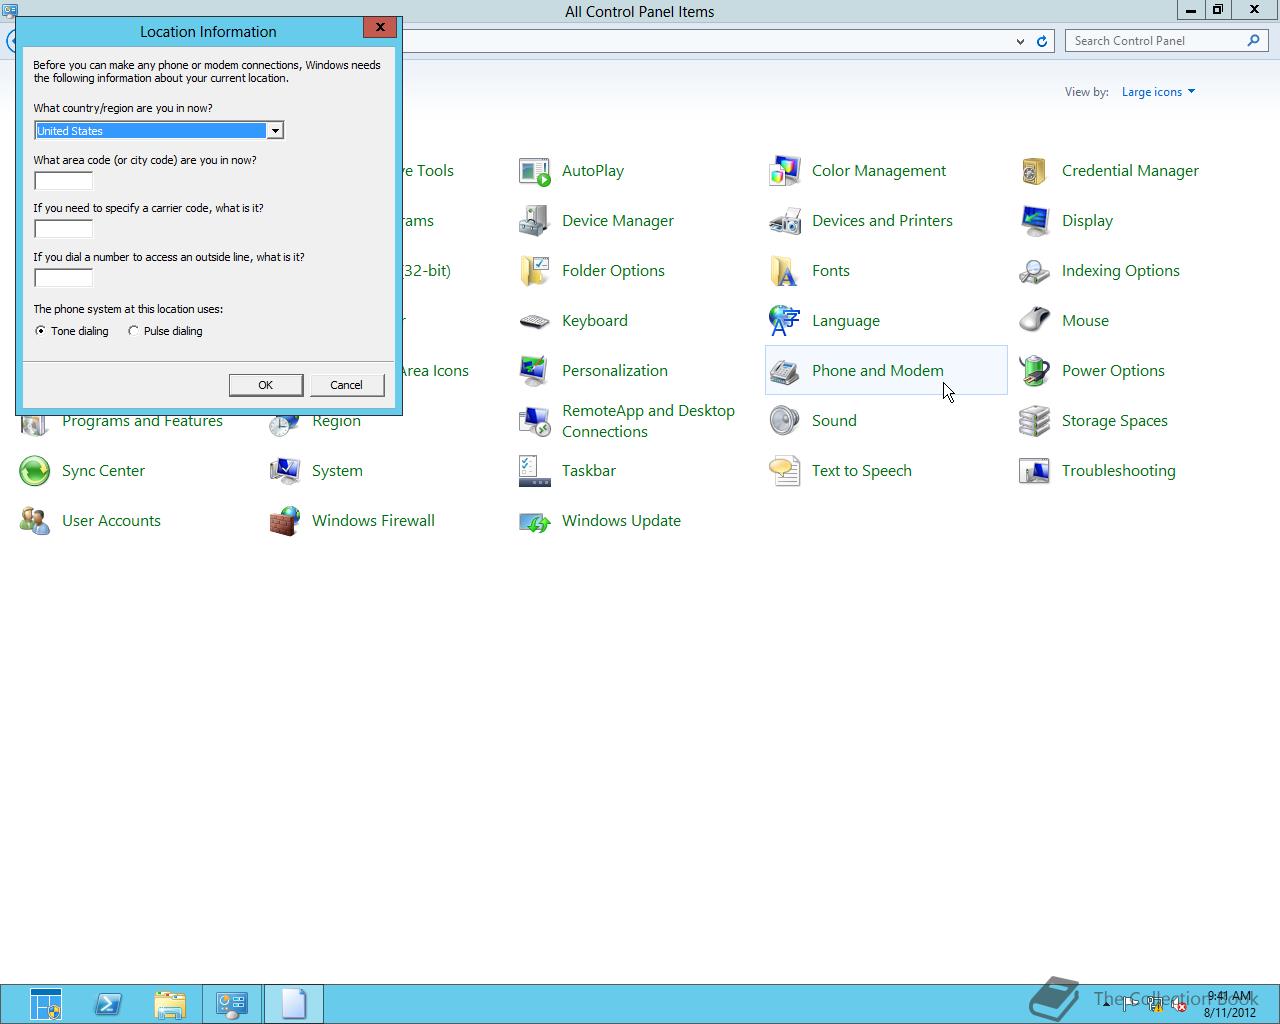The image size is (1280, 1024).
Task: Click OK in Location Information dialog
Action: pyautogui.click(x=266, y=385)
